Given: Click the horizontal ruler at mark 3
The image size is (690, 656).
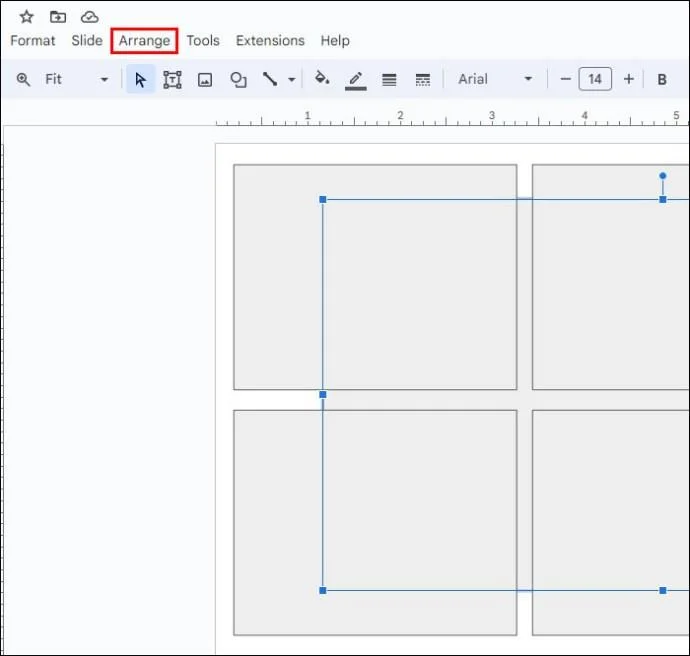Looking at the screenshot, I should (492, 116).
